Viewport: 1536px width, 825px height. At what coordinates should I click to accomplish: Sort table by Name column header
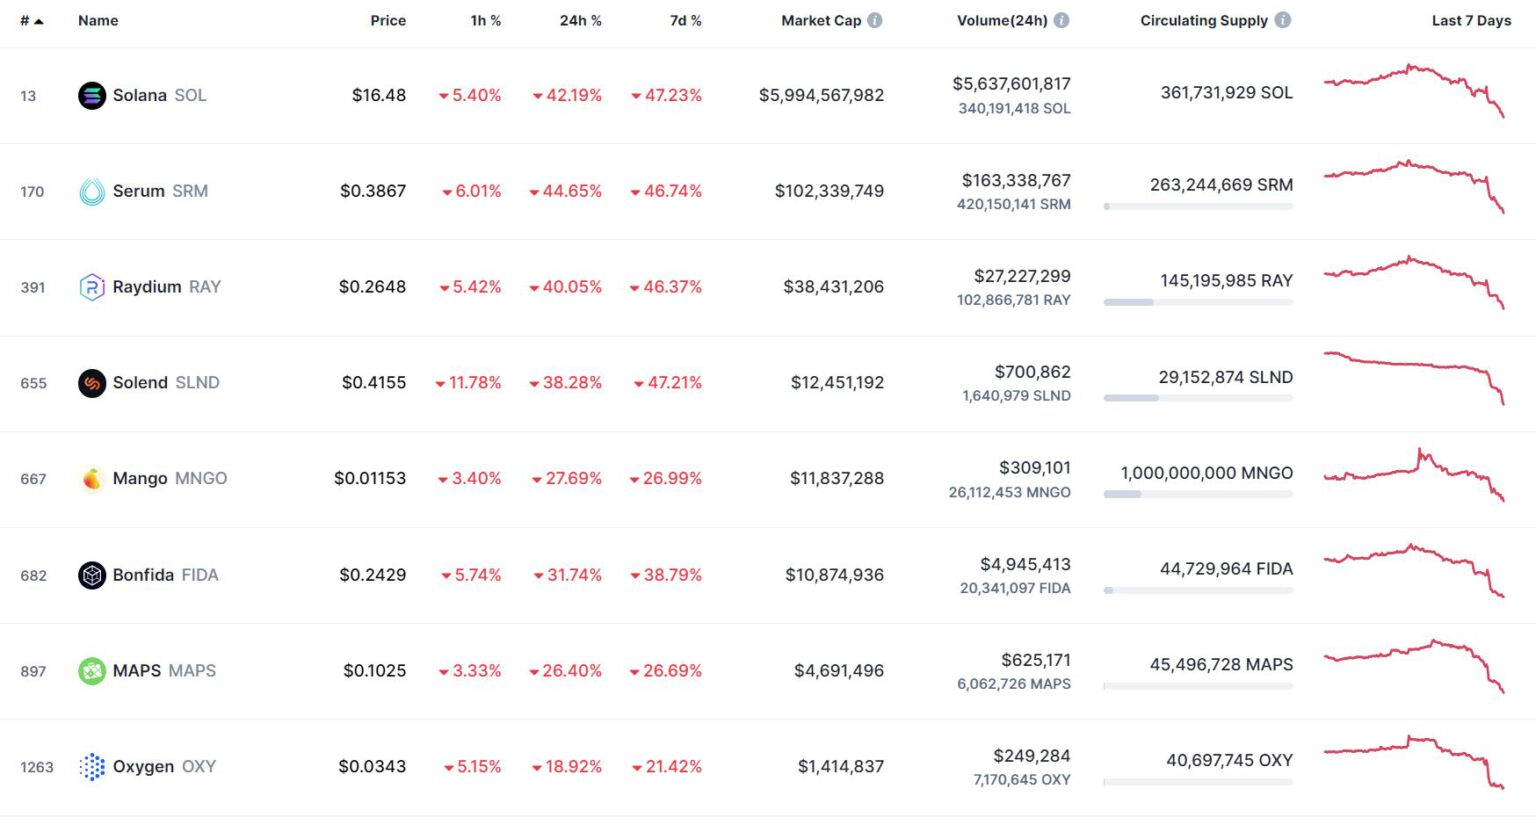click(98, 21)
